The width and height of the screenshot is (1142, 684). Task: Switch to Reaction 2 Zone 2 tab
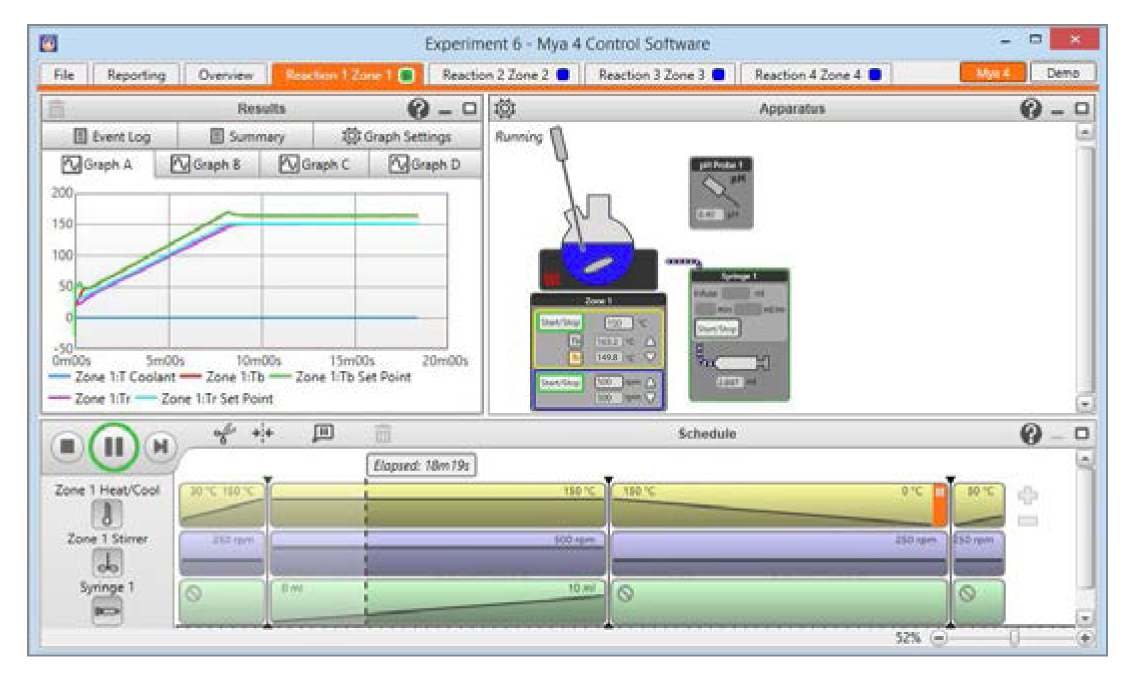click(505, 74)
